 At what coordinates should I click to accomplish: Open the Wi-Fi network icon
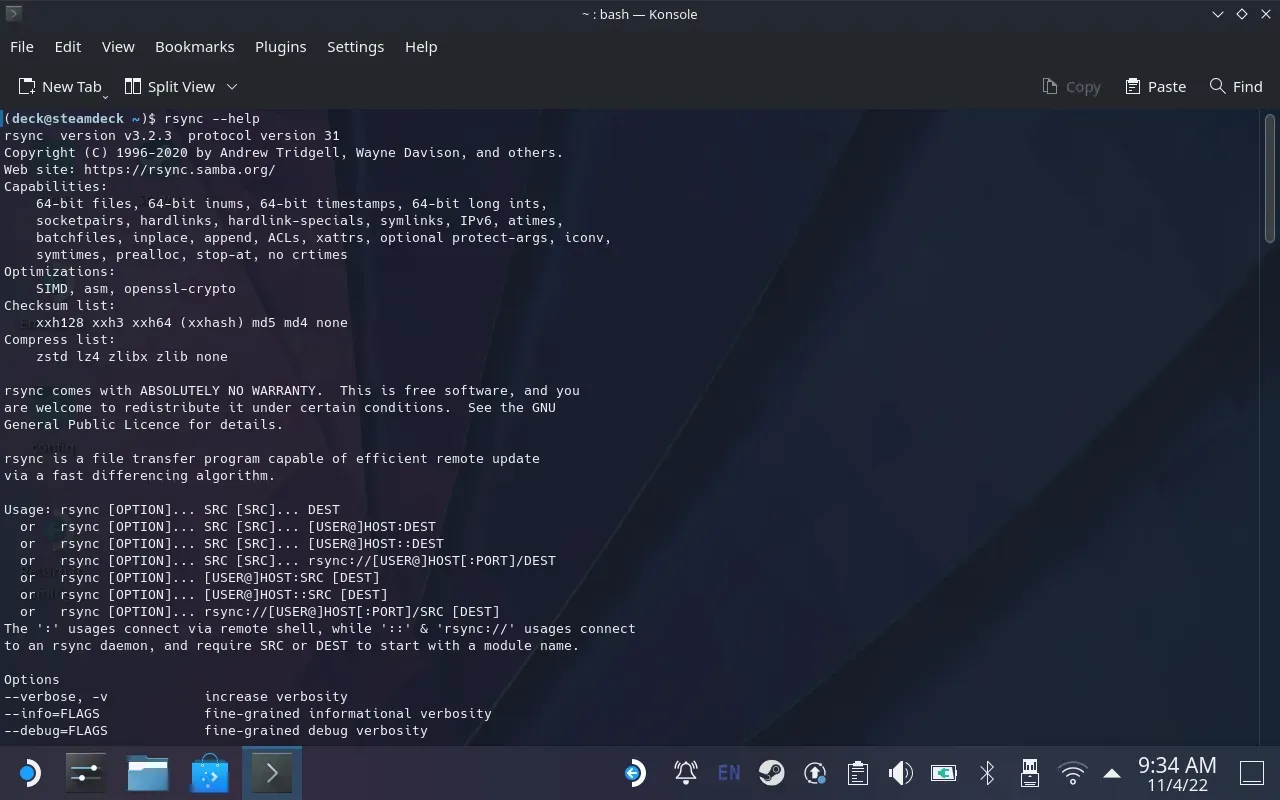pos(1071,772)
